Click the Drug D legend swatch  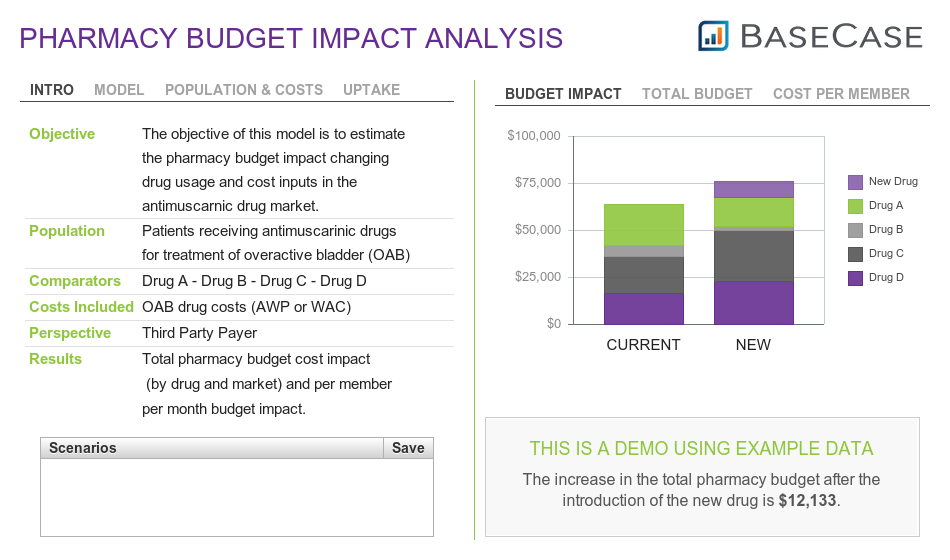[855, 278]
